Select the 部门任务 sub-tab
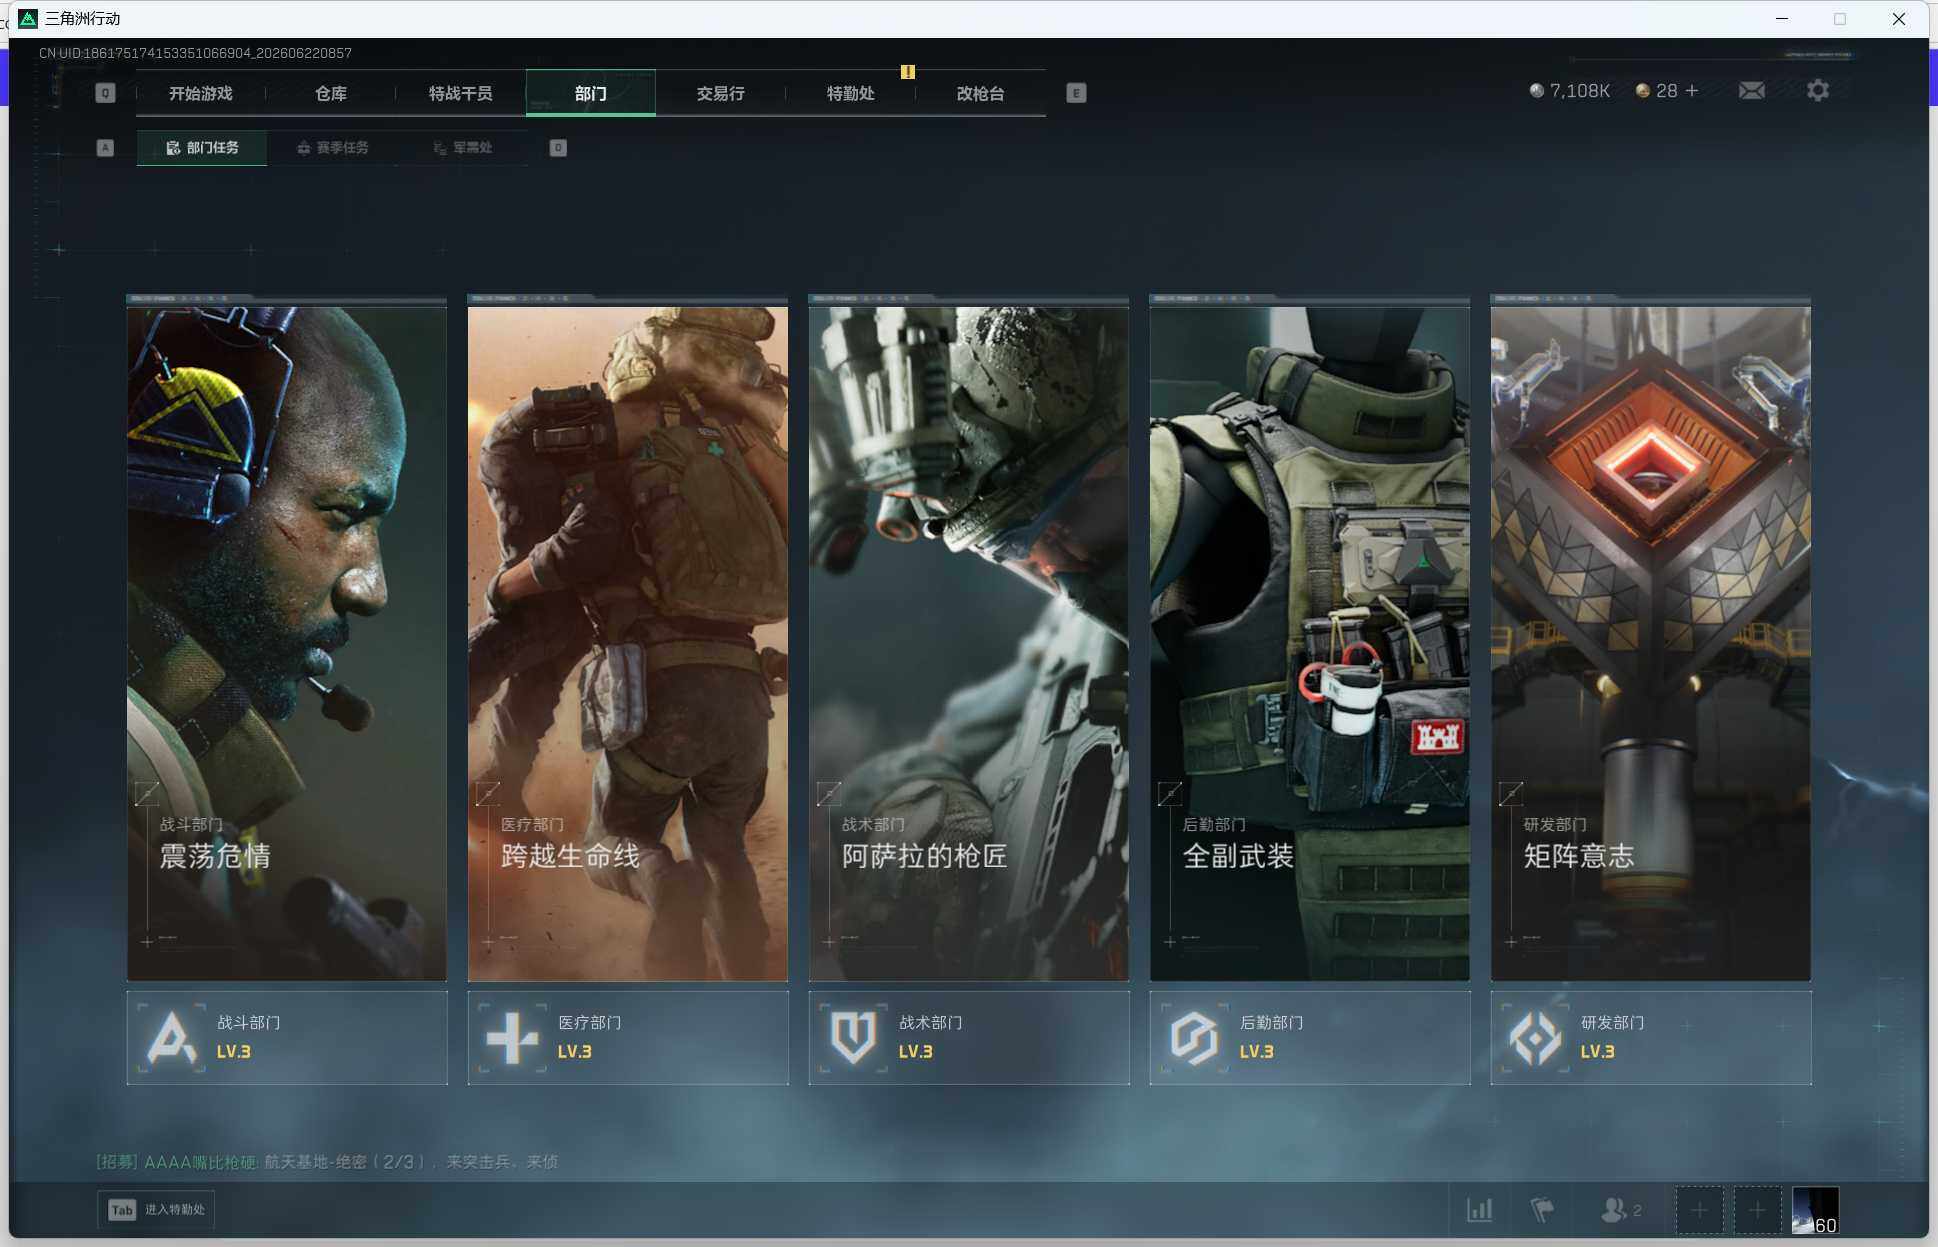Image resolution: width=1938 pixels, height=1247 pixels. click(x=202, y=148)
